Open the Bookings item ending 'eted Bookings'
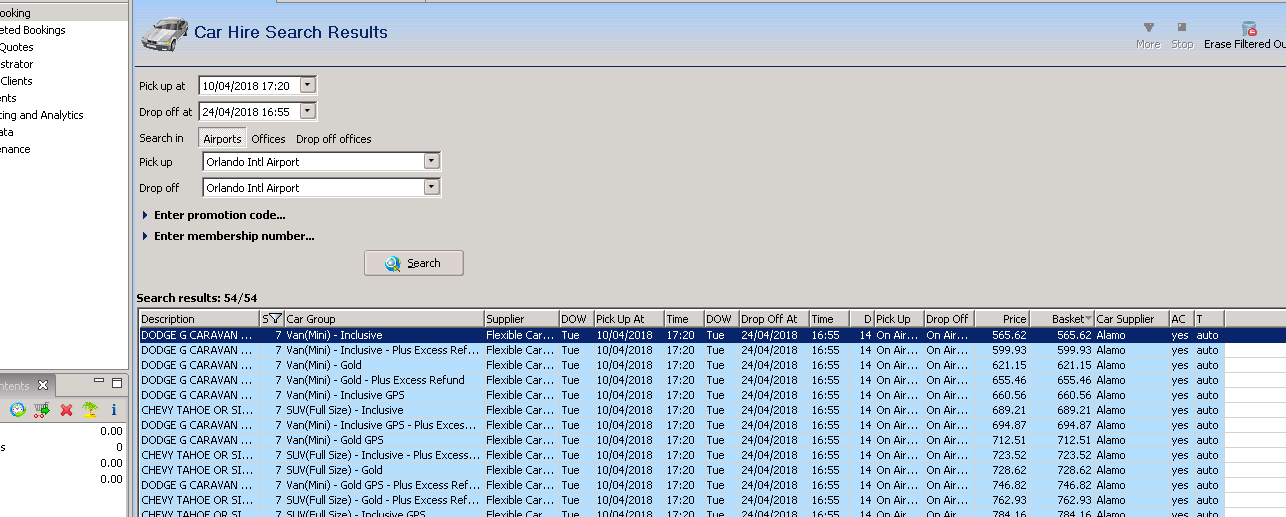The height and width of the screenshot is (517, 1286). (x=33, y=30)
